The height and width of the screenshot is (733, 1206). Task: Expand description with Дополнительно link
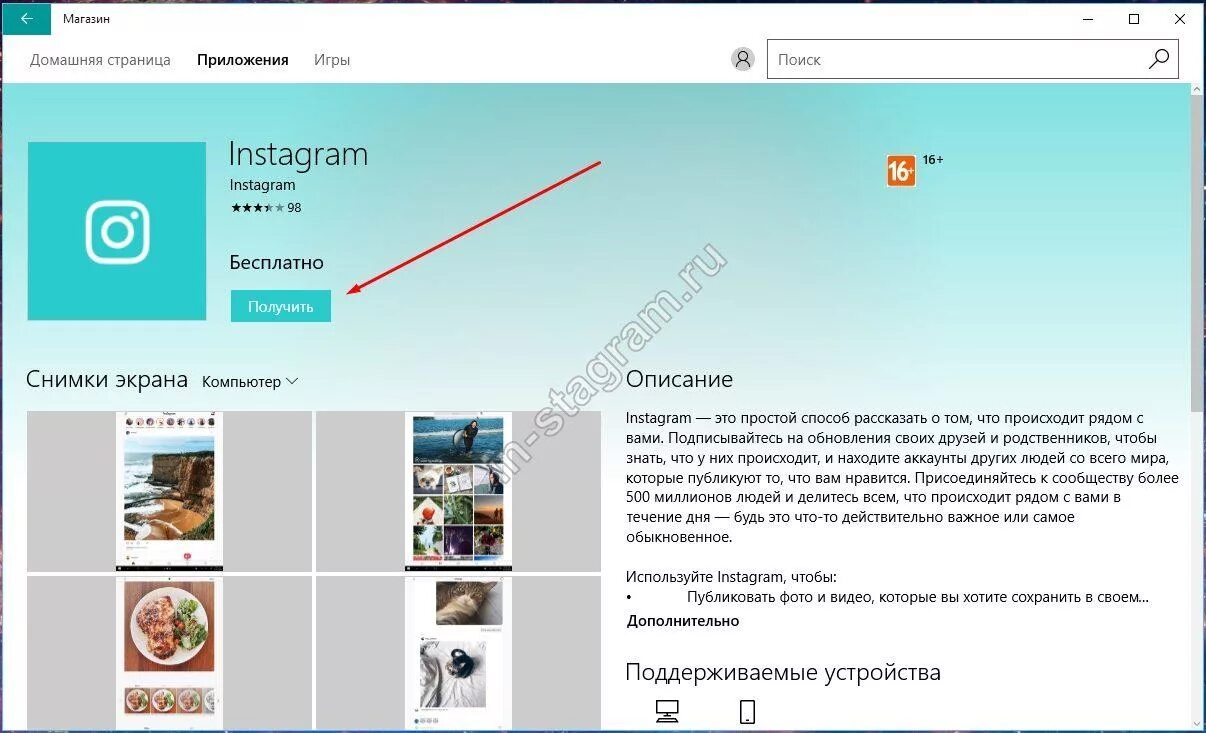click(683, 621)
